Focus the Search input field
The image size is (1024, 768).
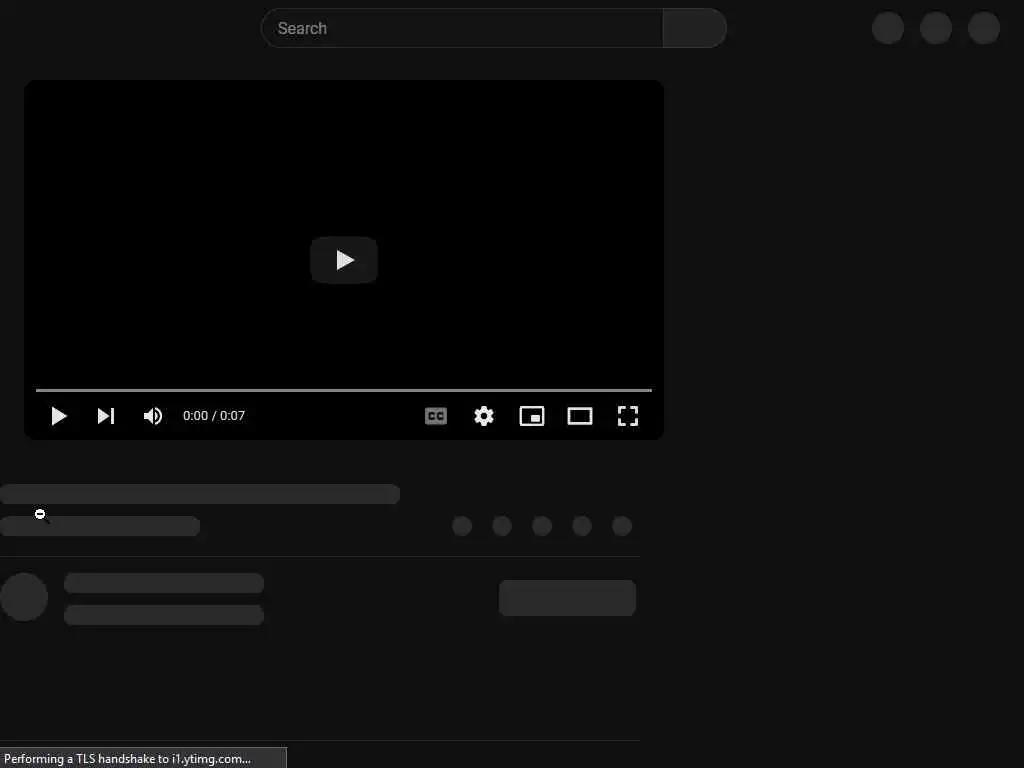tap(462, 28)
